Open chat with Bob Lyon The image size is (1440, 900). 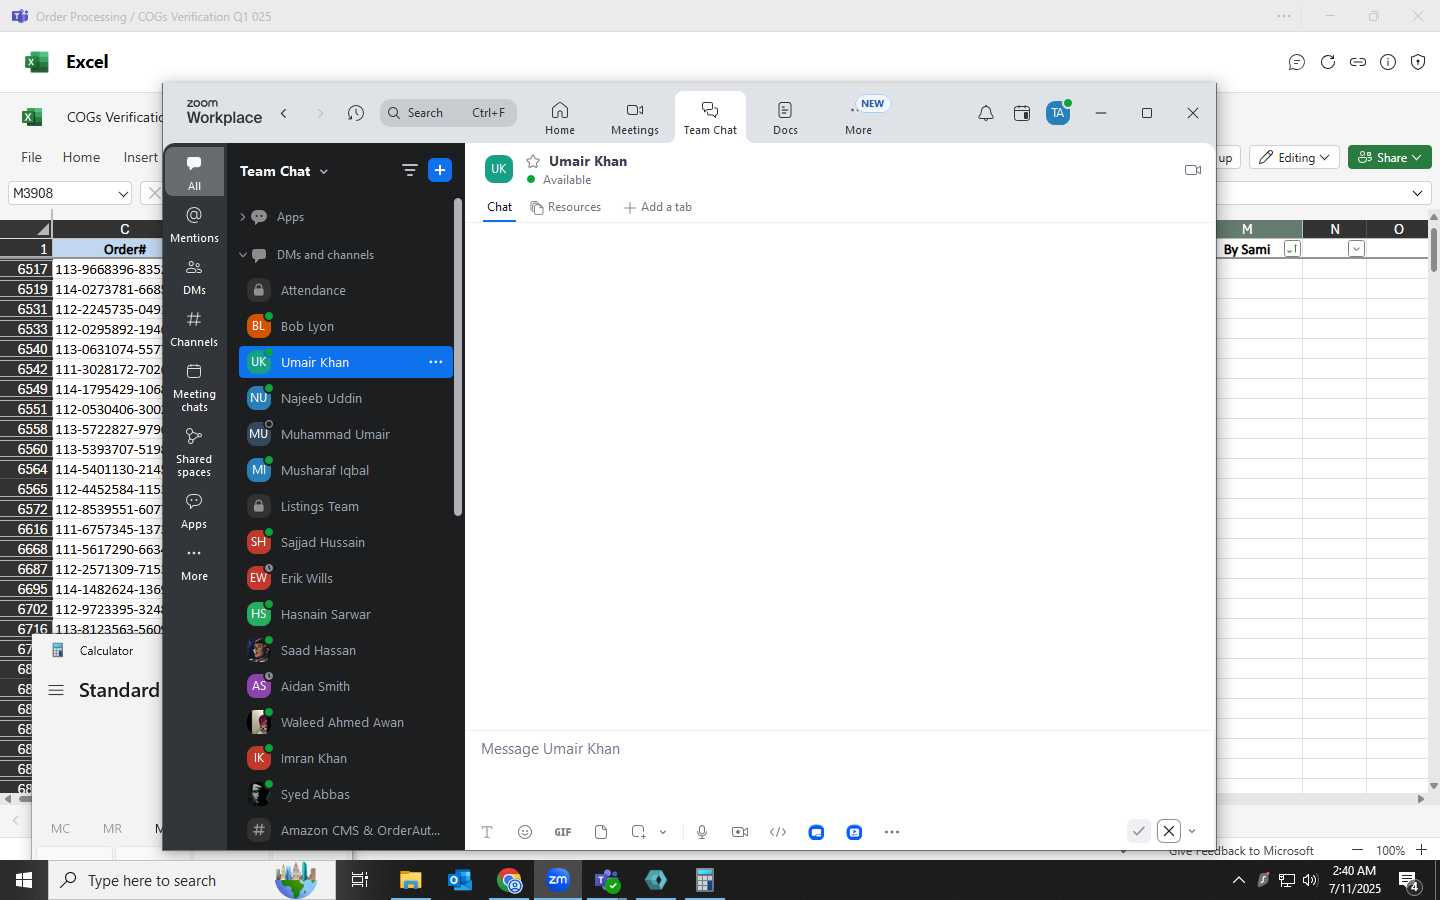(345, 326)
